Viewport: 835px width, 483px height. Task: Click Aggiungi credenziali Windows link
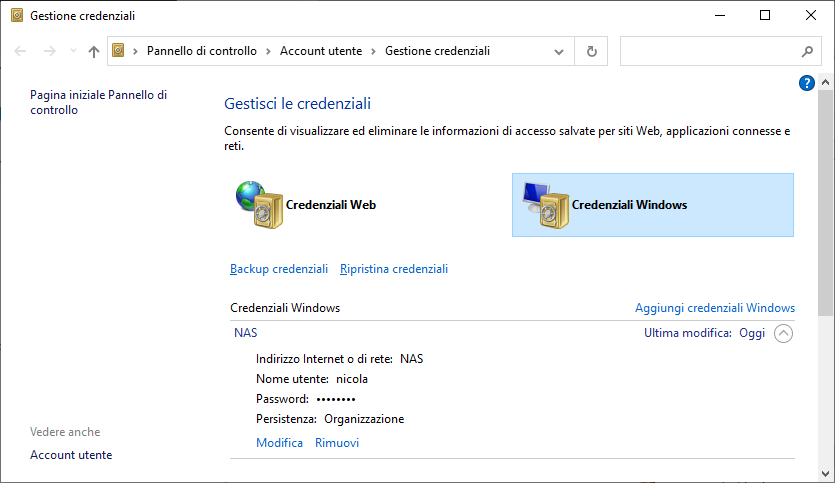pyautogui.click(x=715, y=308)
